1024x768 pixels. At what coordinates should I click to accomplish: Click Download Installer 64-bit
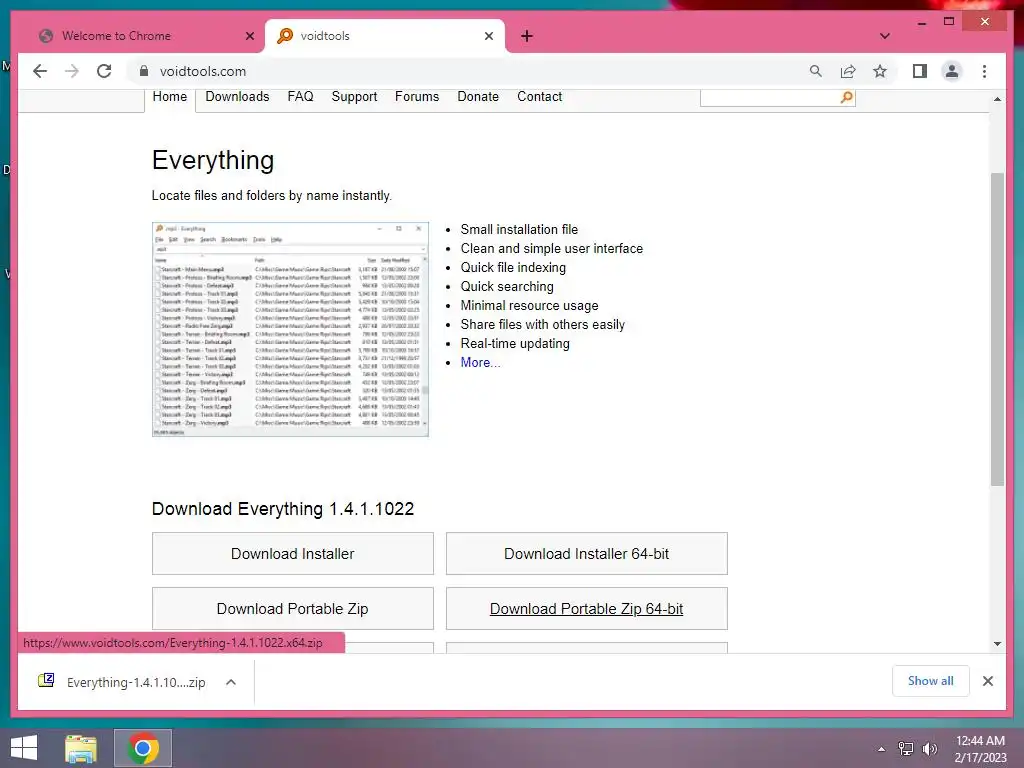586,554
